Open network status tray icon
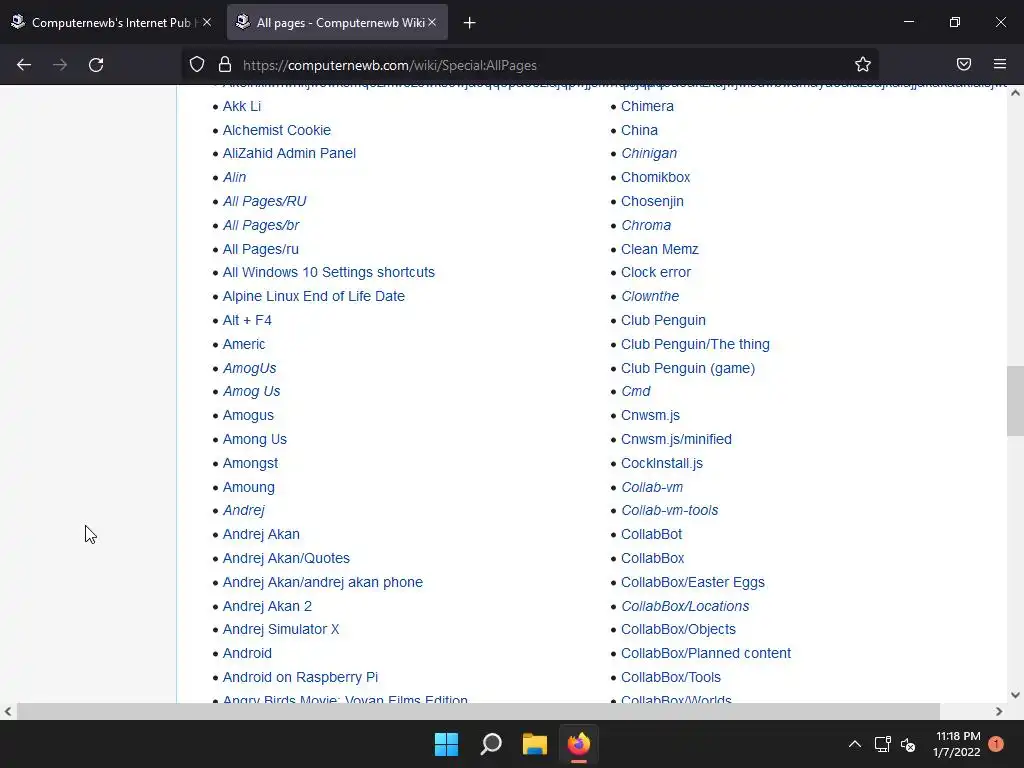The image size is (1024, 768). point(883,744)
